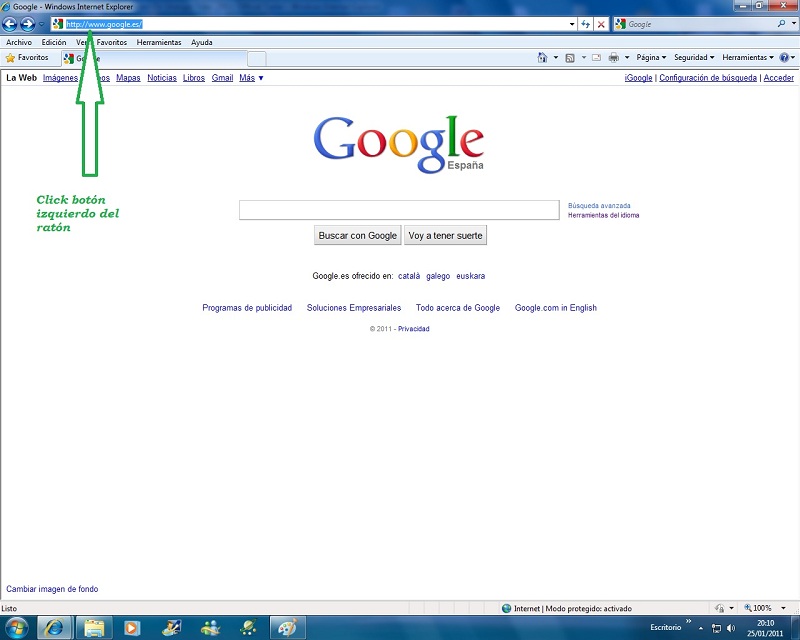This screenshot has width=800, height=640.
Task: Switch Google to galego
Action: point(438,276)
